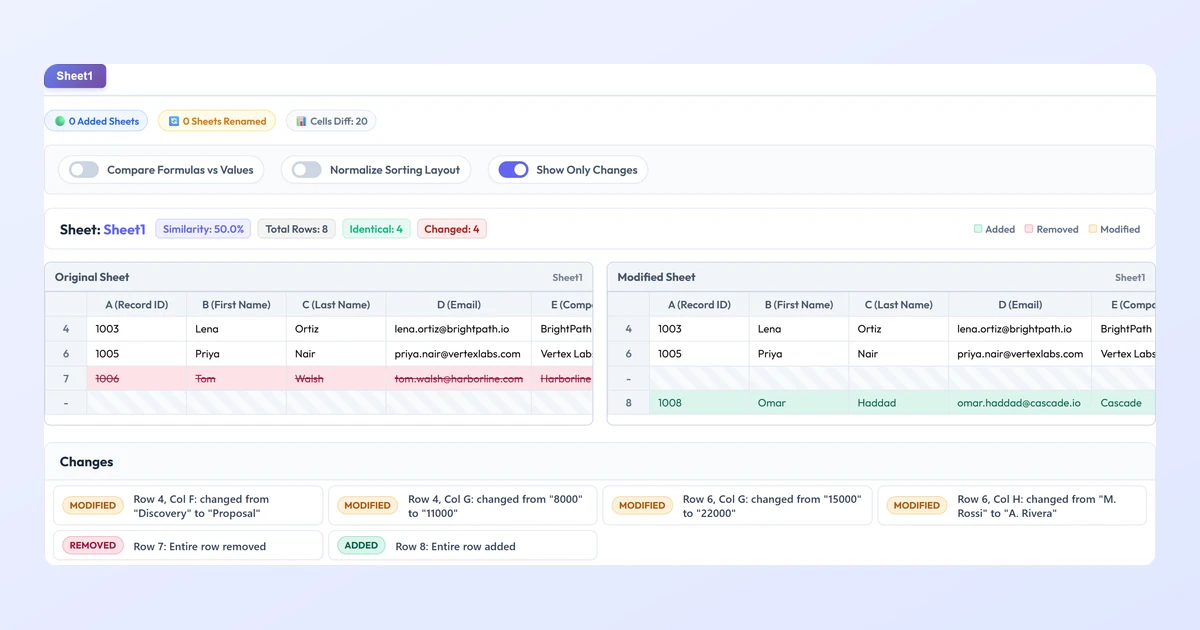Click C (Last Name) header in Modified Sheet
Image resolution: width=1200 pixels, height=630 pixels.
click(898, 305)
